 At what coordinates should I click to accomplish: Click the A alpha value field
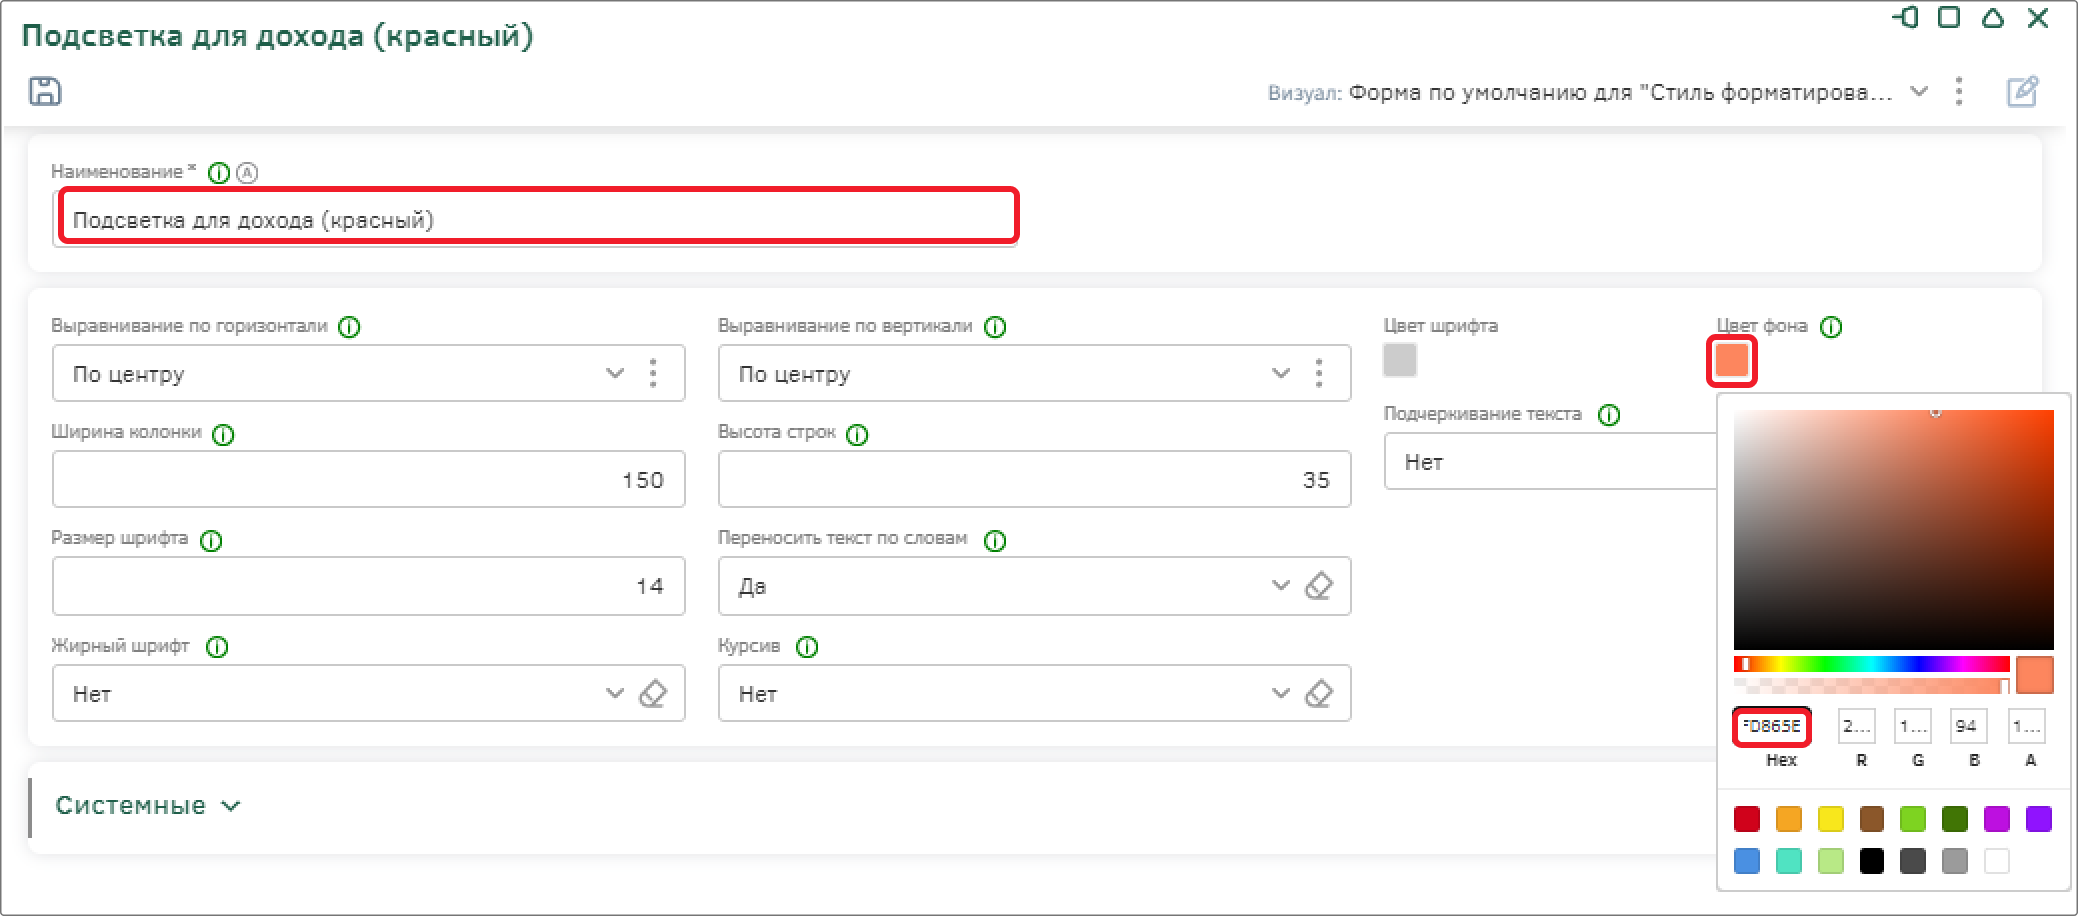point(2027,726)
